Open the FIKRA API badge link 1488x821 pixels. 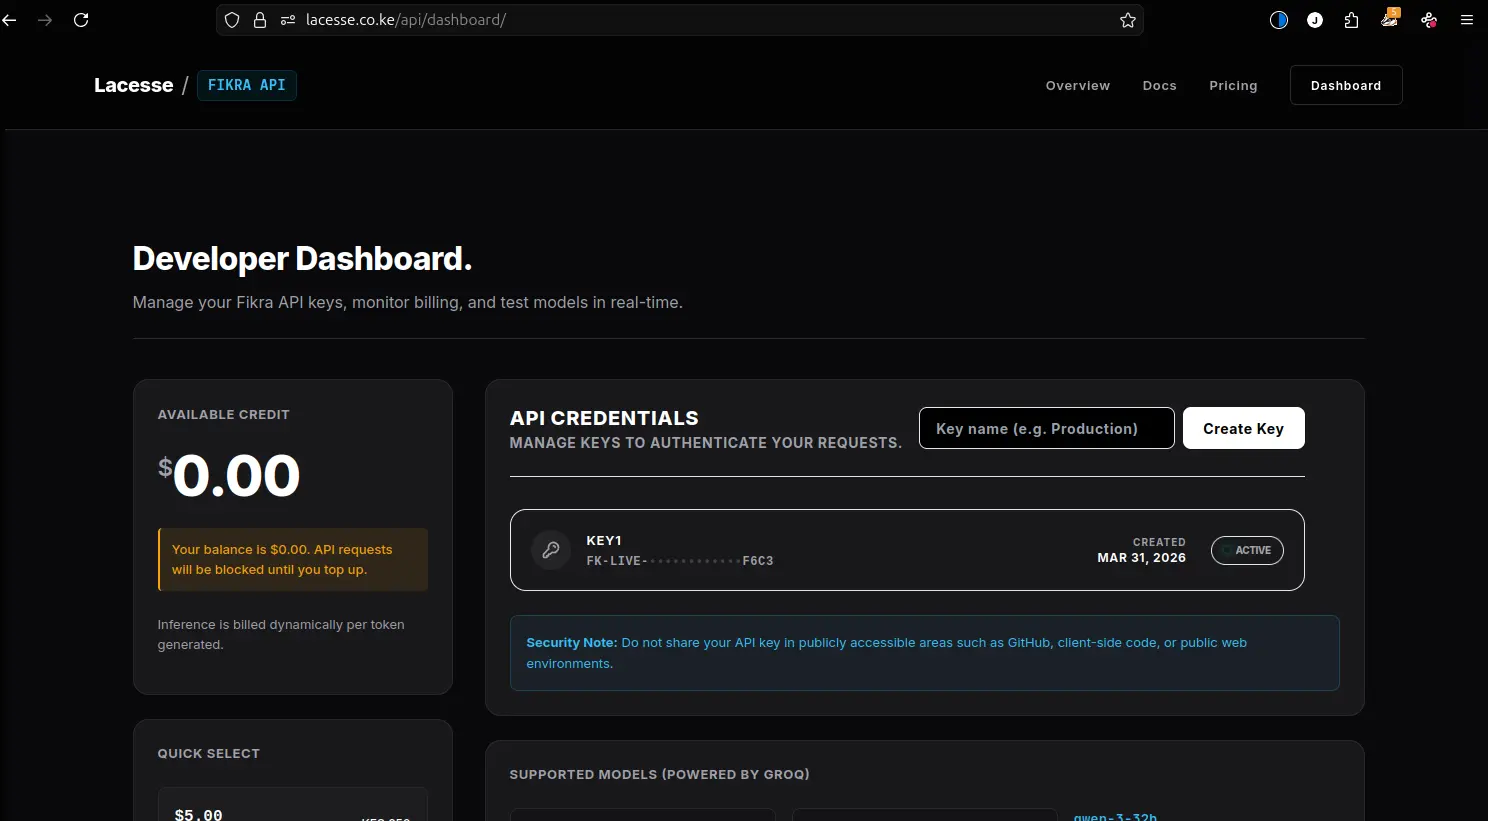point(247,85)
